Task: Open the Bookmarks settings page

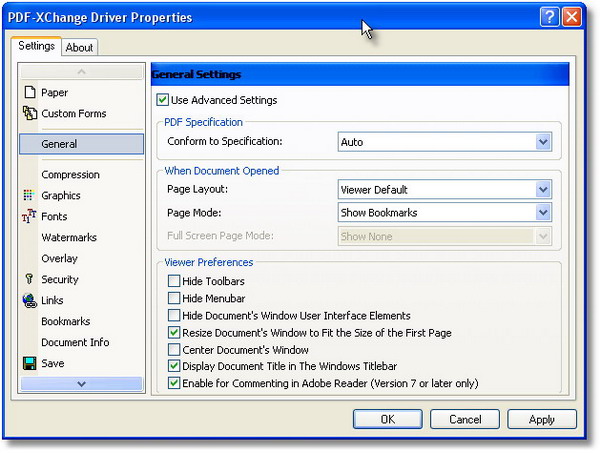Action: coord(82,321)
